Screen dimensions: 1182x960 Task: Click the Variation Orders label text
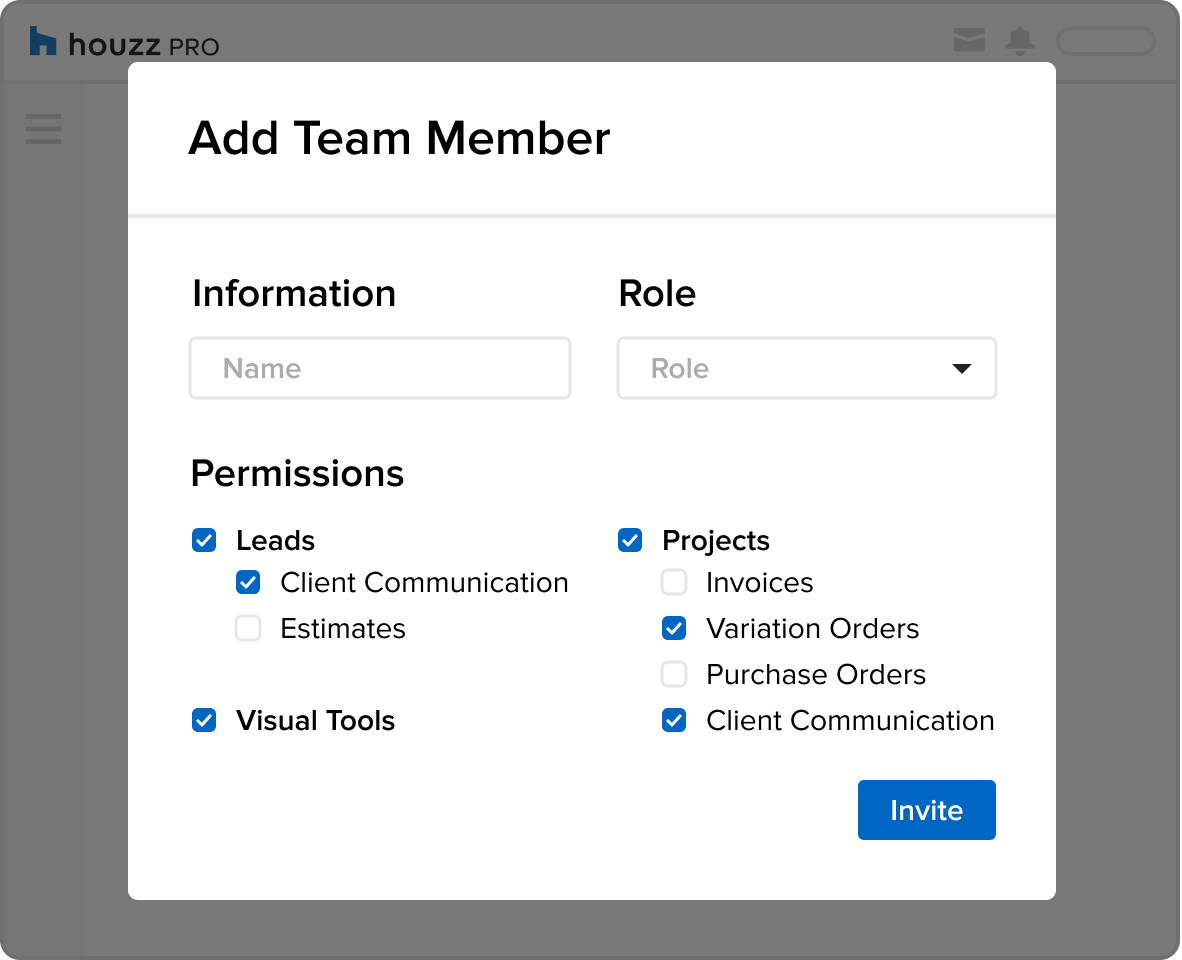pyautogui.click(x=813, y=628)
